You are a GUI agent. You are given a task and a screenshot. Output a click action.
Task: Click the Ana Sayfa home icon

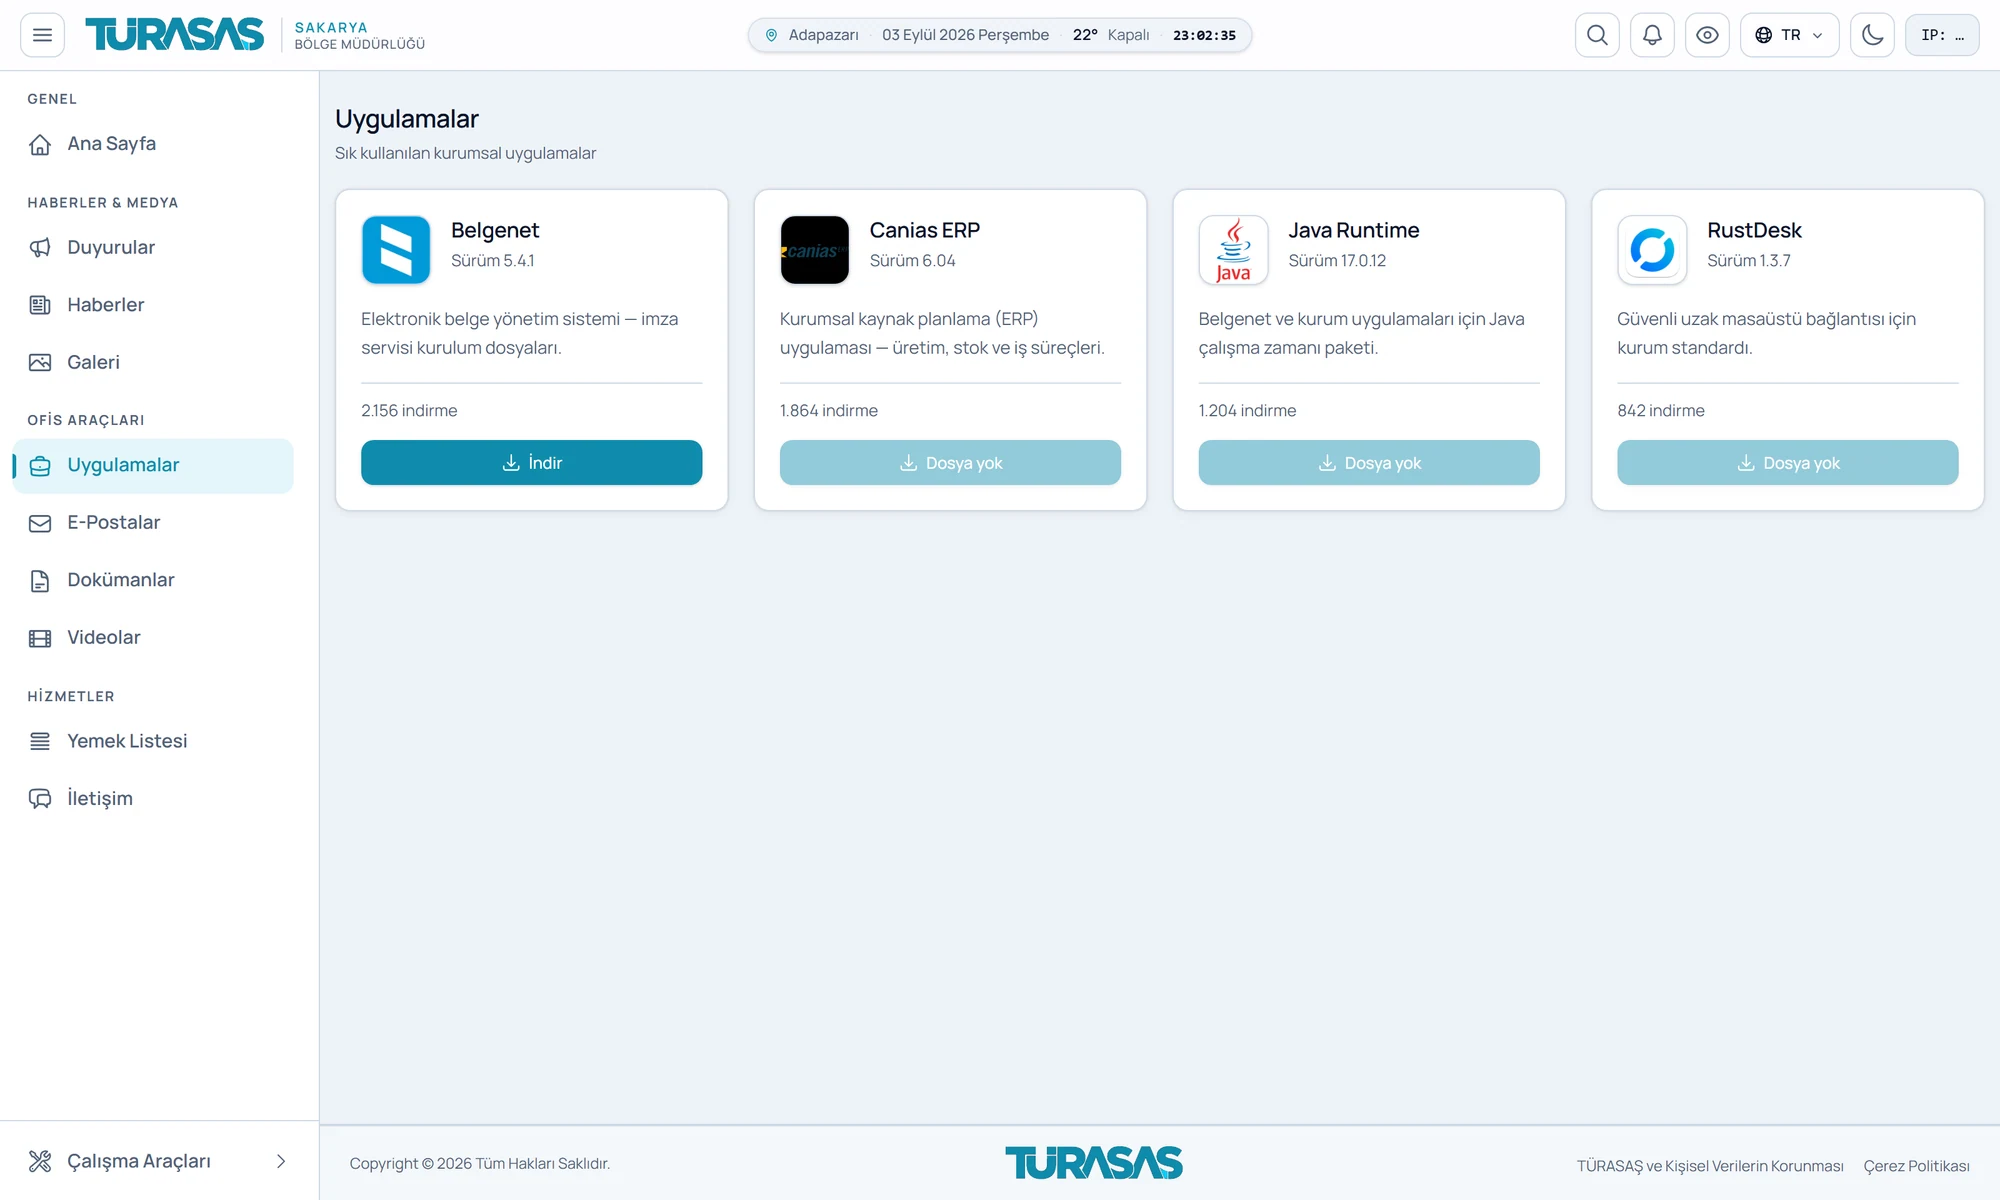pyautogui.click(x=40, y=145)
